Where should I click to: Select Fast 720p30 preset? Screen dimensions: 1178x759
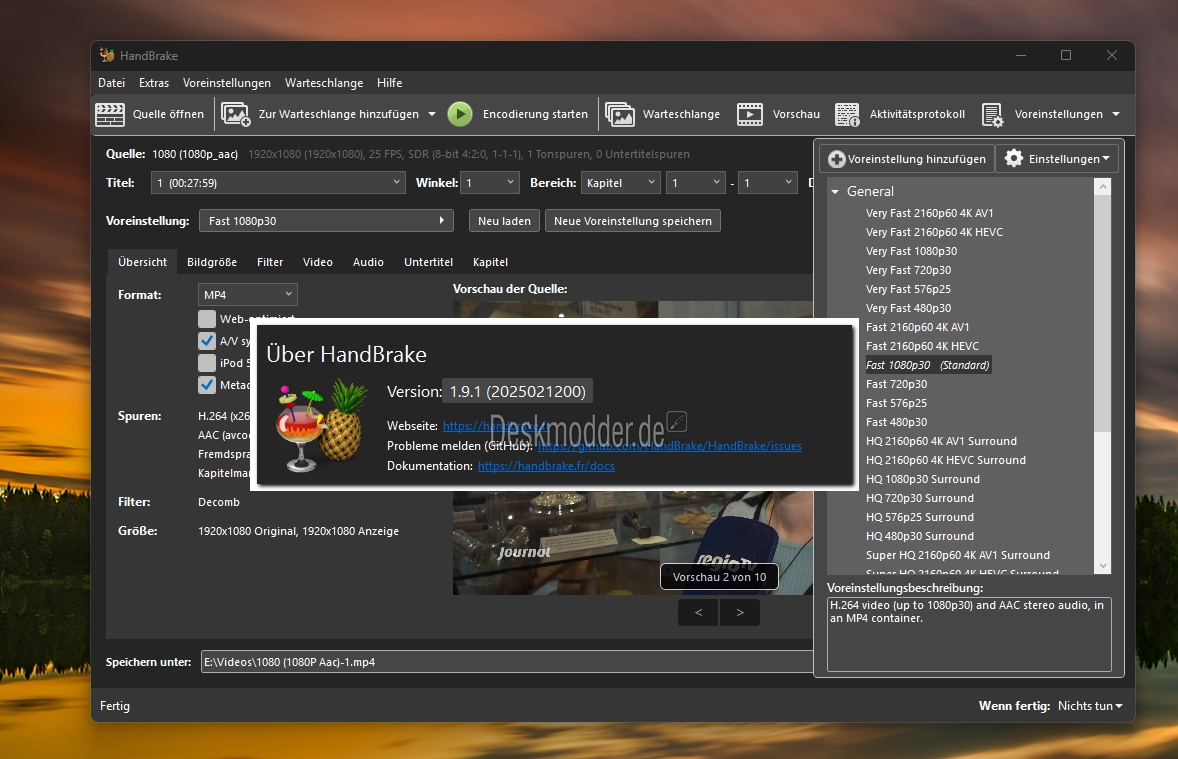tap(896, 384)
